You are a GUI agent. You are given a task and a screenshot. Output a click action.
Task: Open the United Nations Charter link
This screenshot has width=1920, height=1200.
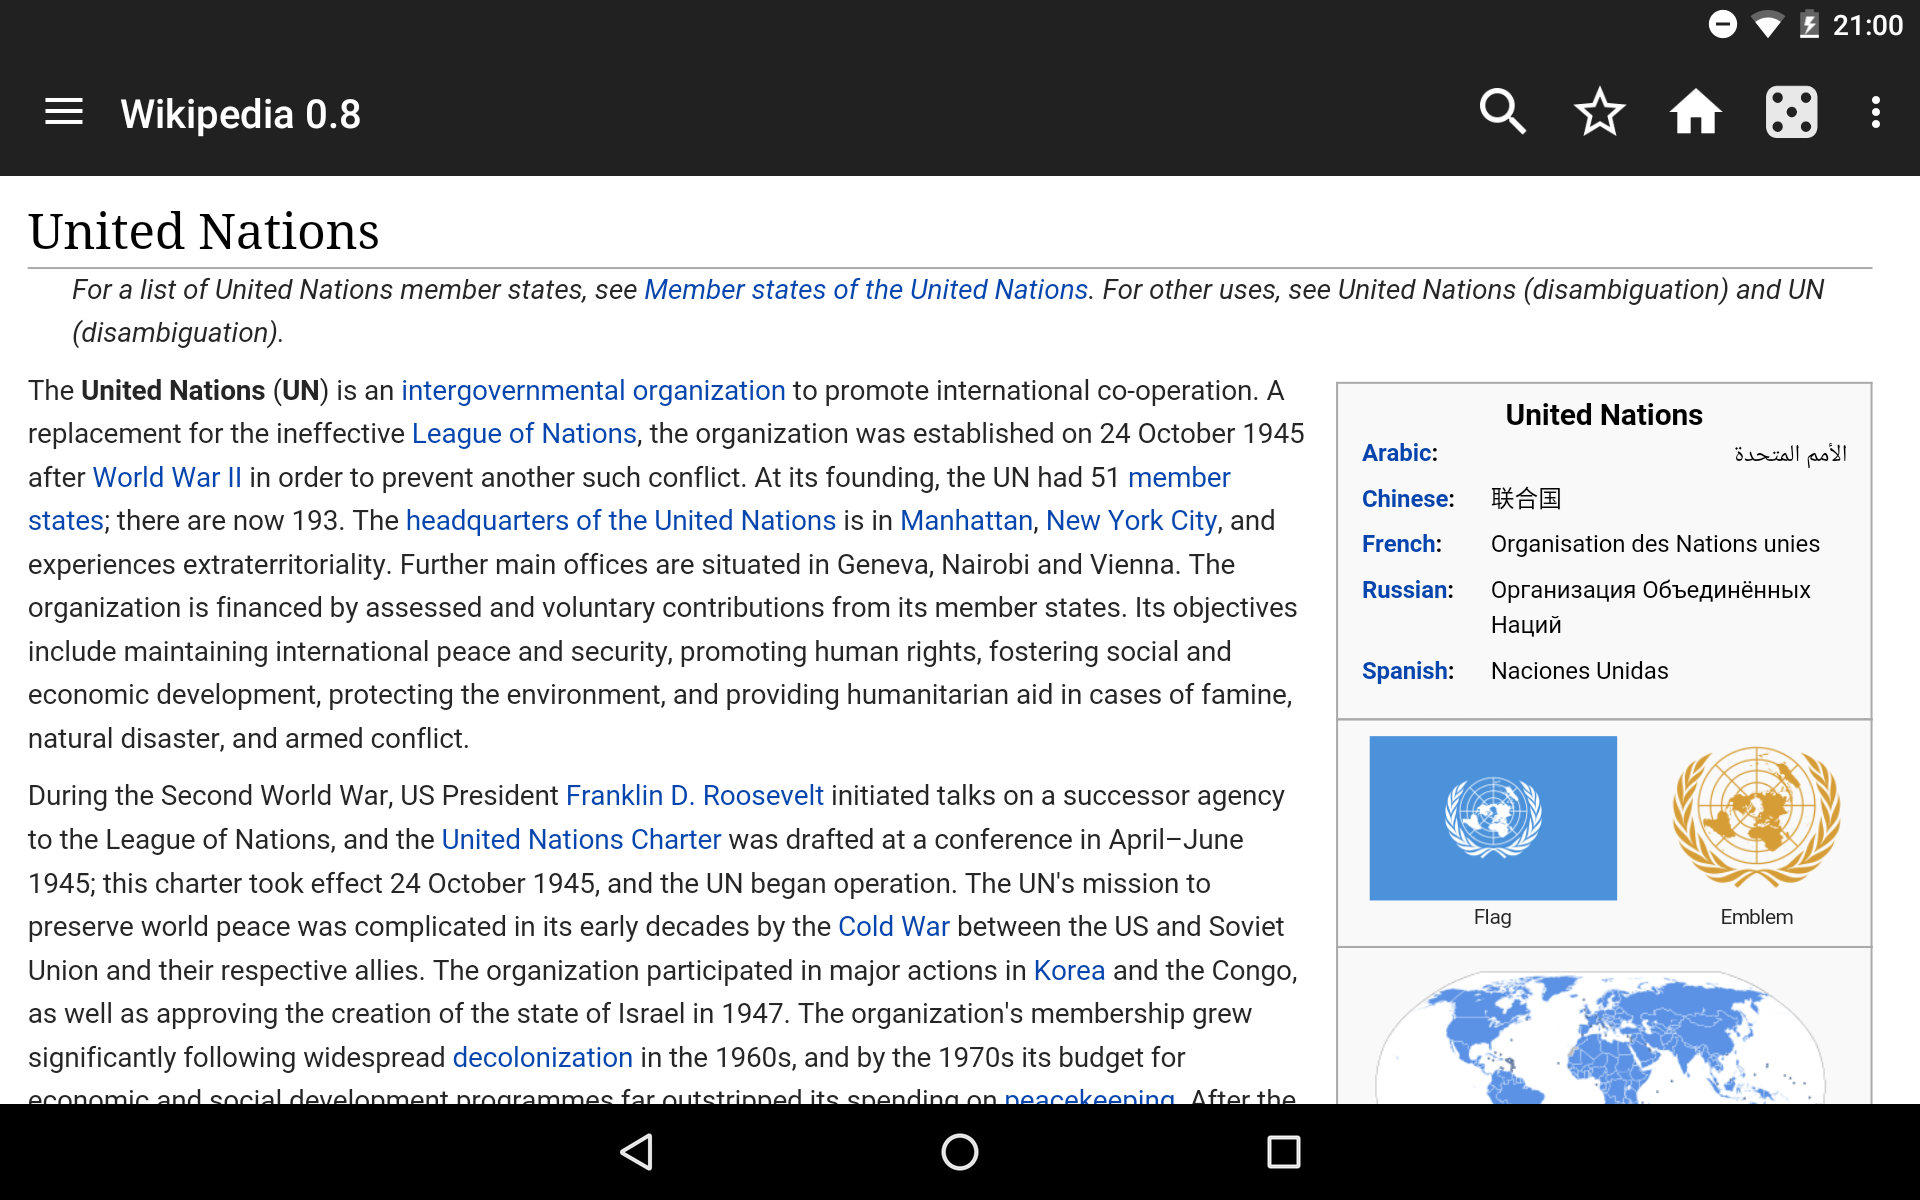click(x=581, y=839)
